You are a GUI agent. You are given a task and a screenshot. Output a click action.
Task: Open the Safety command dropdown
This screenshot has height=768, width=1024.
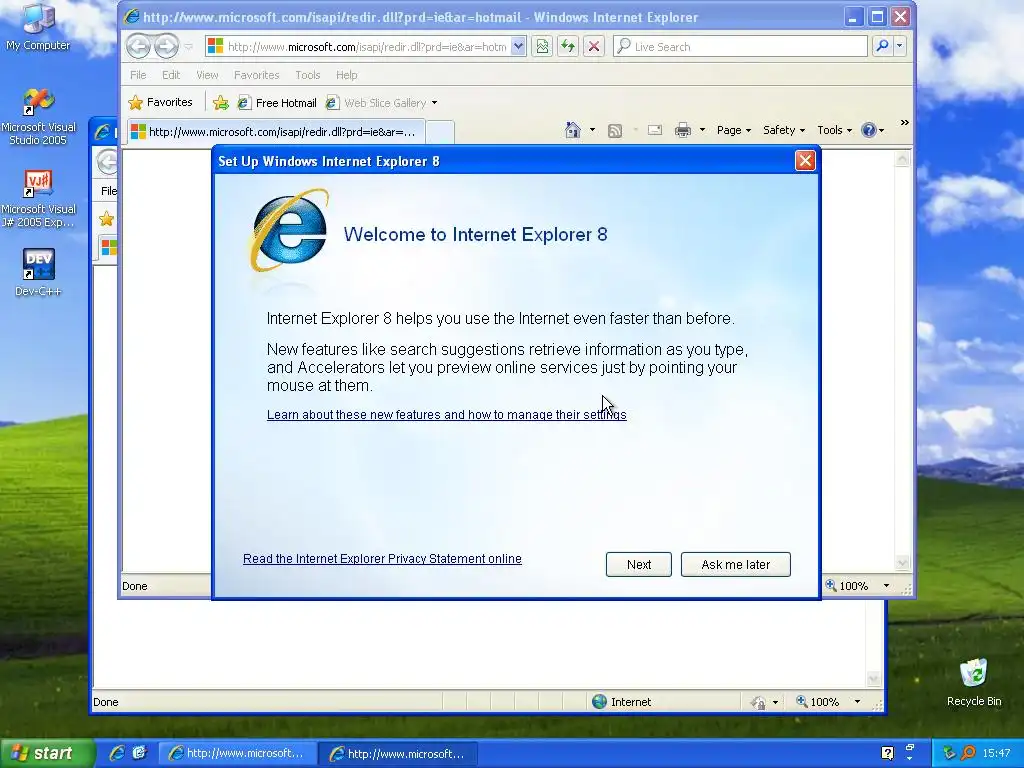click(784, 130)
